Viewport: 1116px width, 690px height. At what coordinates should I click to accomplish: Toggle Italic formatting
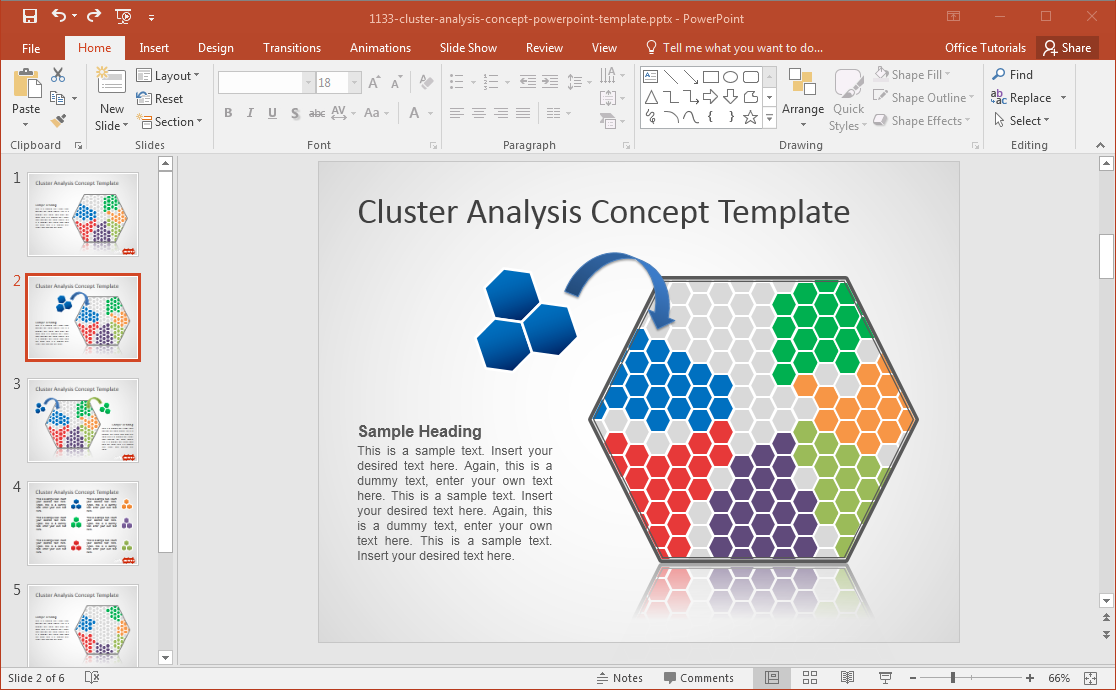click(250, 113)
